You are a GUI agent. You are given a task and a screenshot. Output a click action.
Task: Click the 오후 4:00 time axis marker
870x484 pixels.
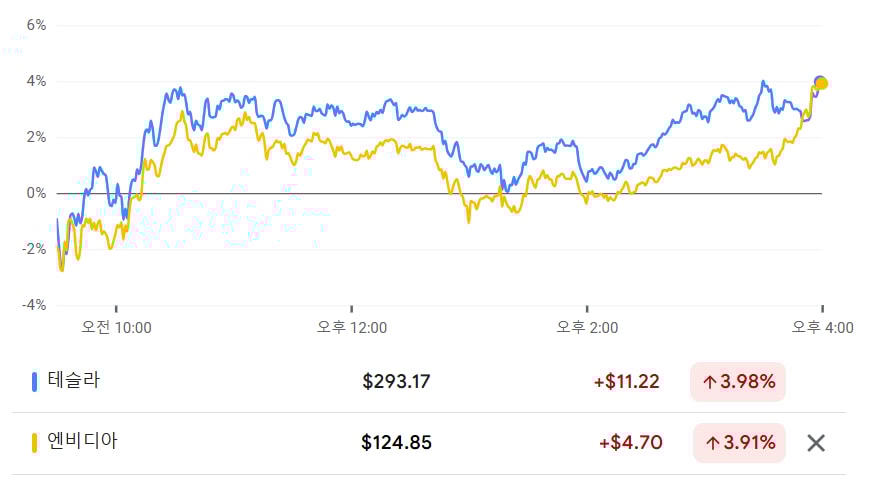822,327
